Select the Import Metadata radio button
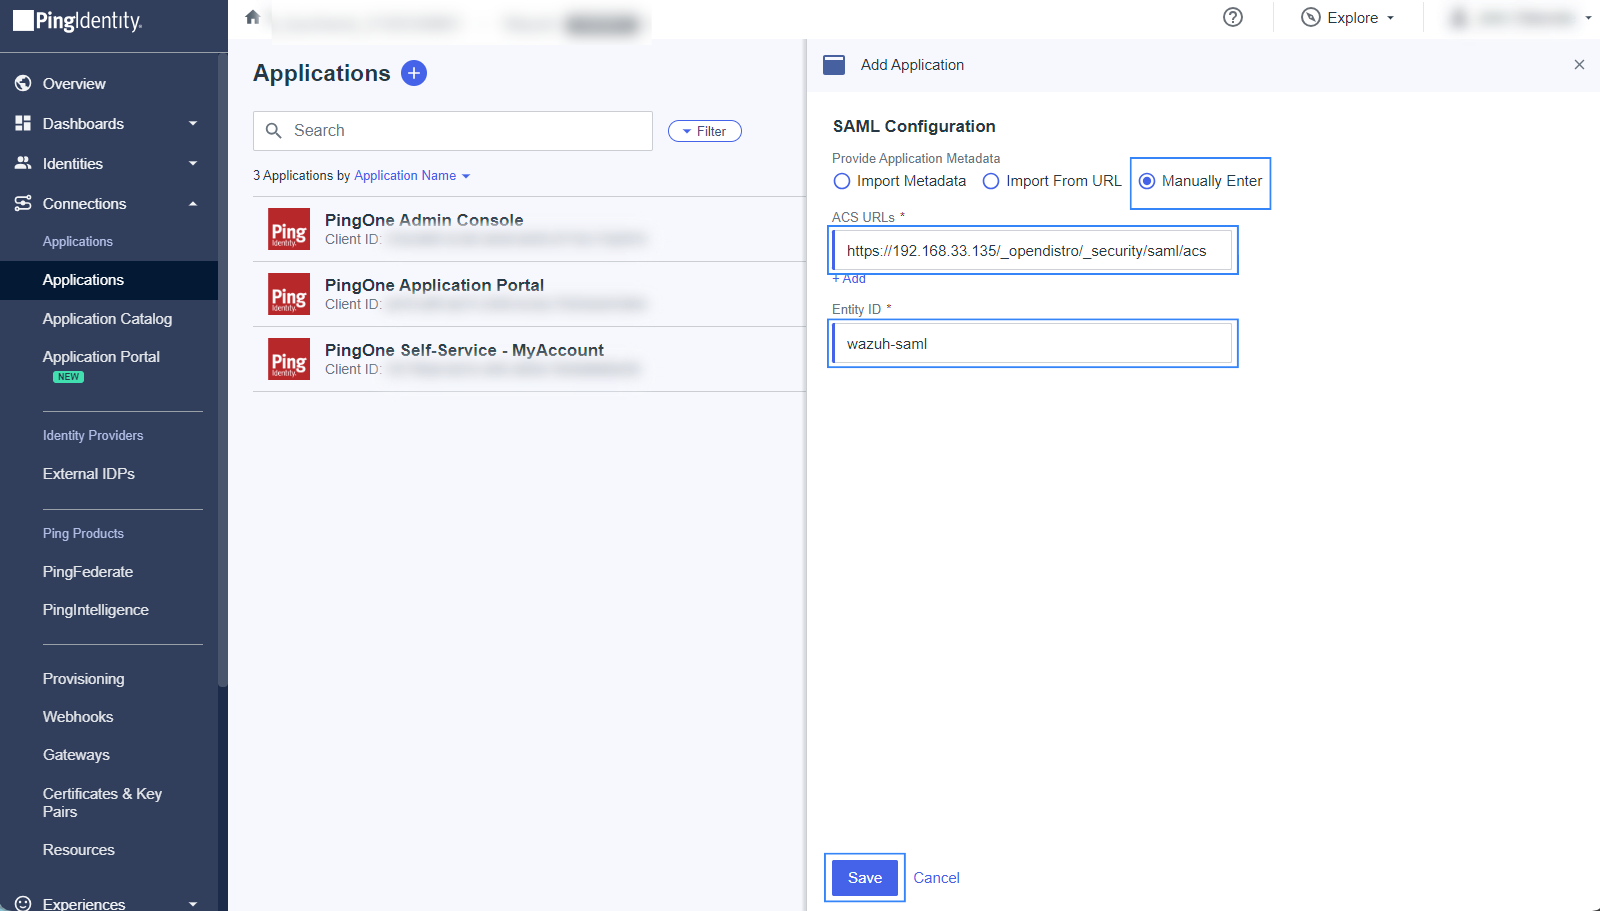This screenshot has height=911, width=1600. [x=842, y=181]
